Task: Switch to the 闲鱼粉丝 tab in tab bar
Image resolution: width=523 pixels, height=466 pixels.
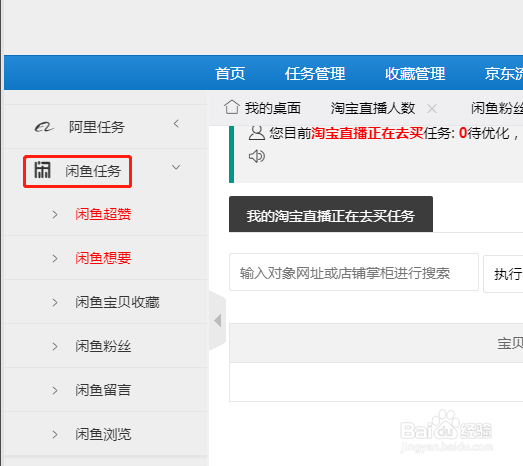Action: coord(497,108)
